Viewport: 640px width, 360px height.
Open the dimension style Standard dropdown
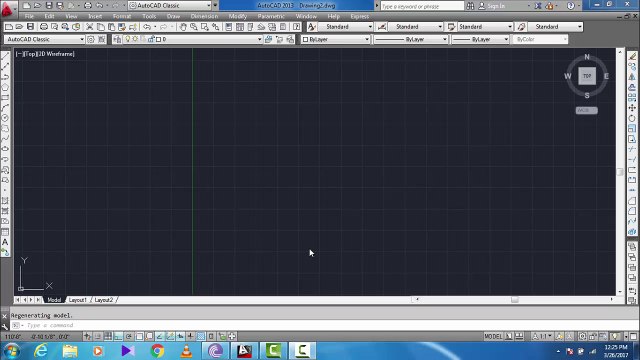(416, 27)
